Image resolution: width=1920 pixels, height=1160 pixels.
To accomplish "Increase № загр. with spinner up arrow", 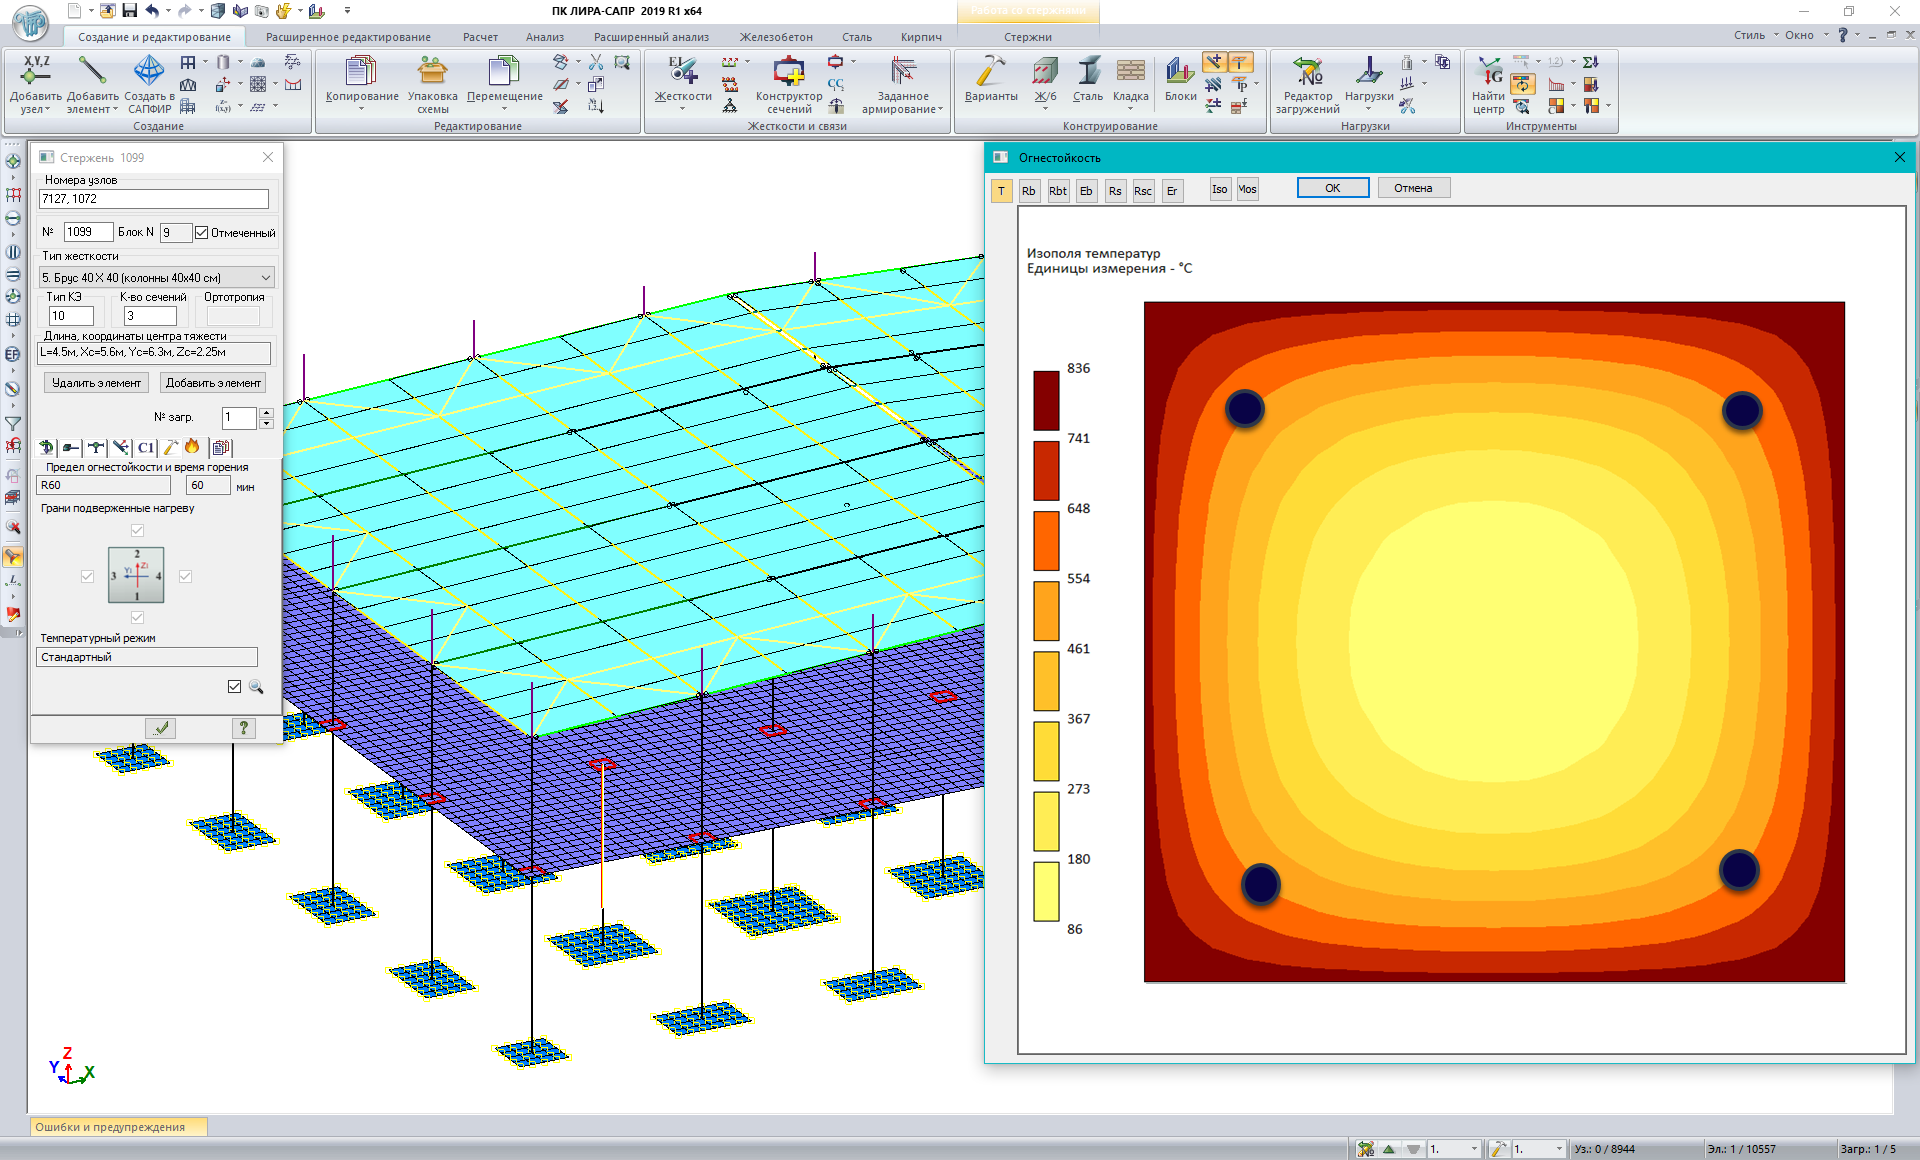I will pyautogui.click(x=266, y=412).
